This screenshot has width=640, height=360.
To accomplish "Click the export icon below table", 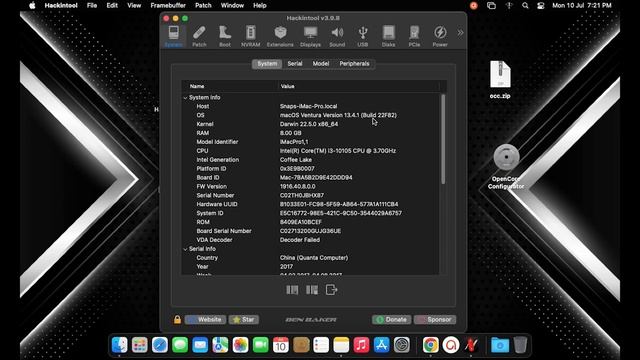I will point(331,290).
